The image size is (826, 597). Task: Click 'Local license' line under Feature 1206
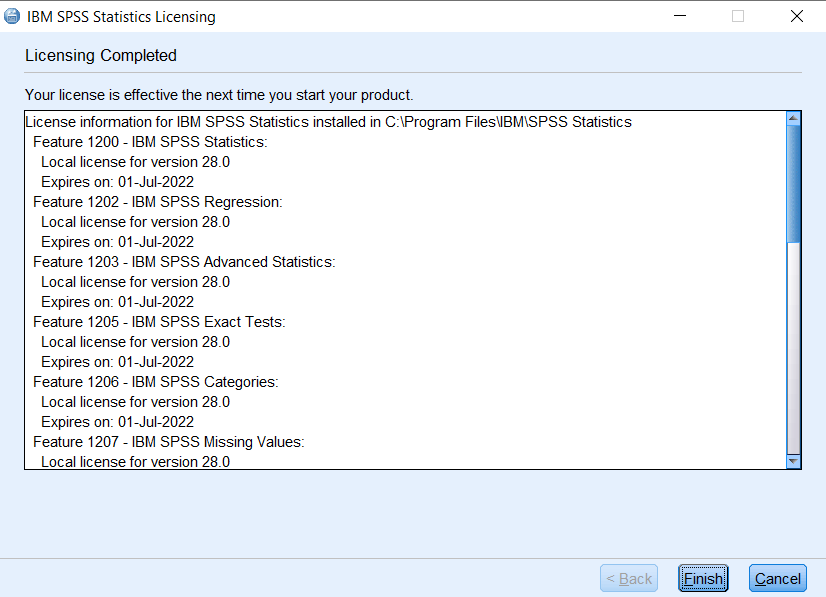coord(135,402)
